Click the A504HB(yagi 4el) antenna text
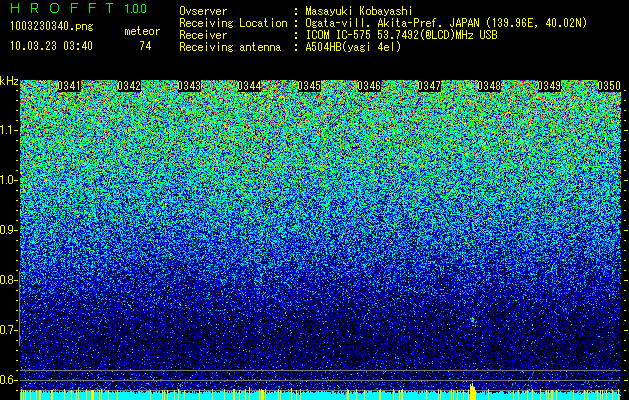629x400 pixels. pos(353,47)
